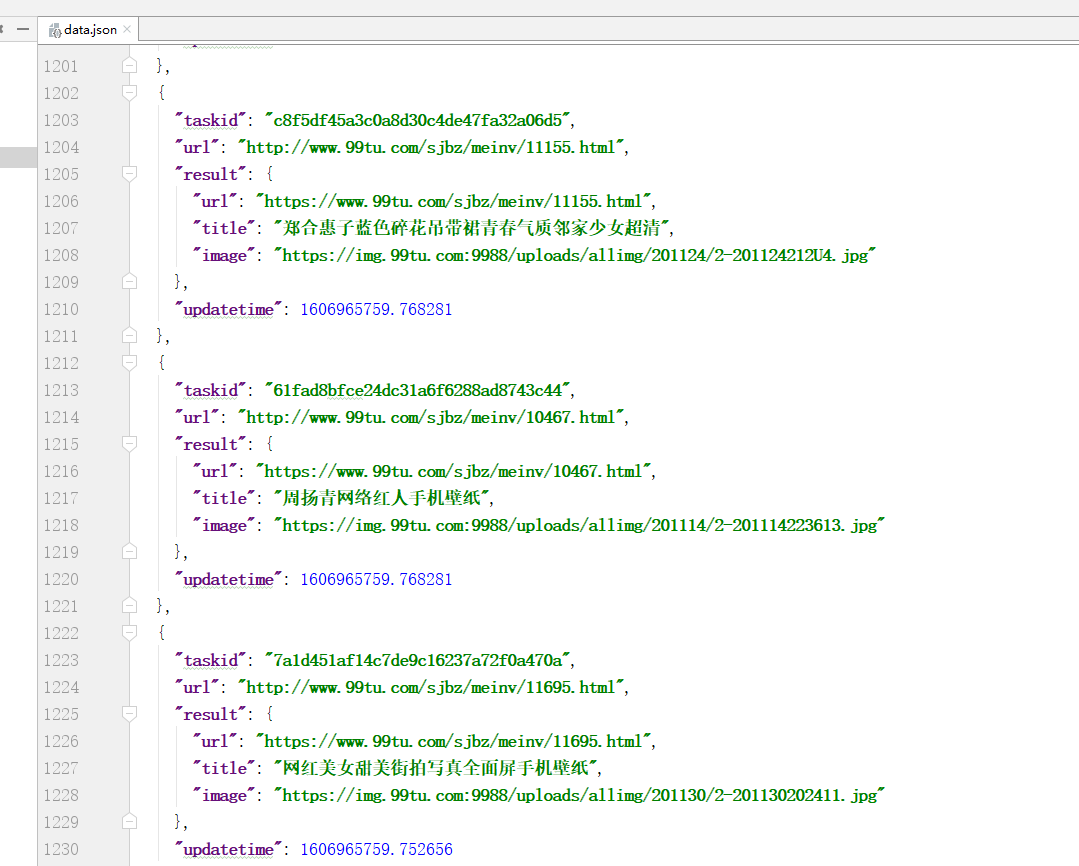The width and height of the screenshot is (1079, 866).
Task: Click https url ending 11155.html on line 1206
Action: (453, 201)
